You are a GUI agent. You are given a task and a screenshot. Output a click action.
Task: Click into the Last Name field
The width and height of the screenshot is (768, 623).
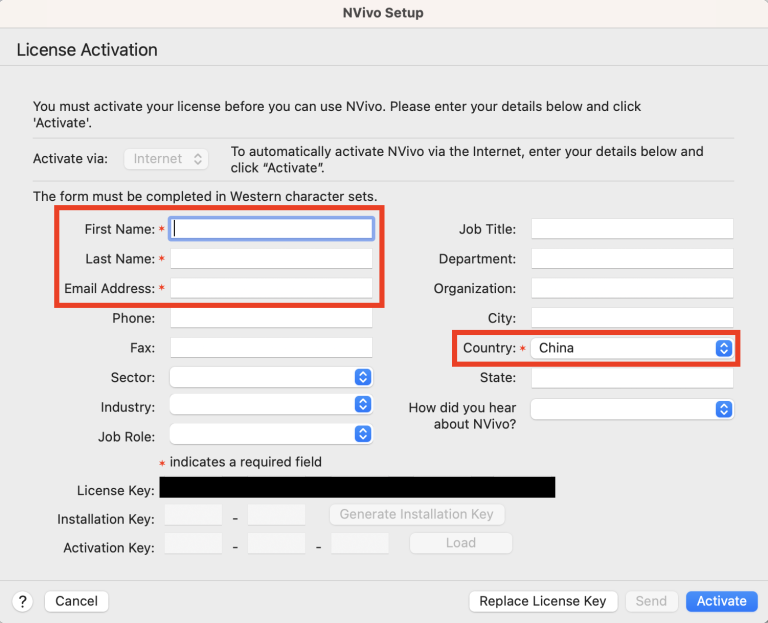click(x=272, y=259)
